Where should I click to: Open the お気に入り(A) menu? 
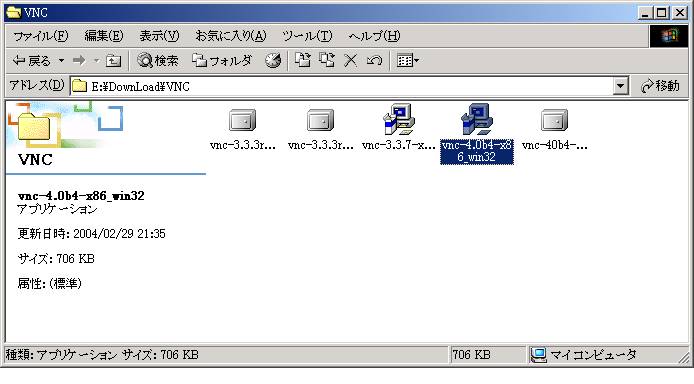[231, 36]
